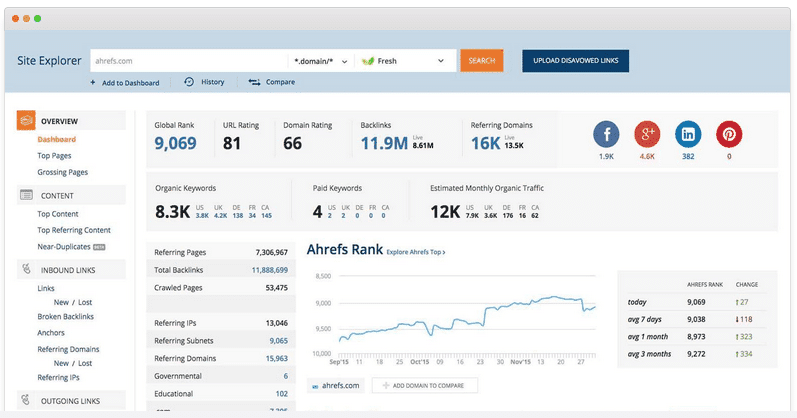Click Referring IPs value 13,046
797x418 pixels.
[277, 323]
